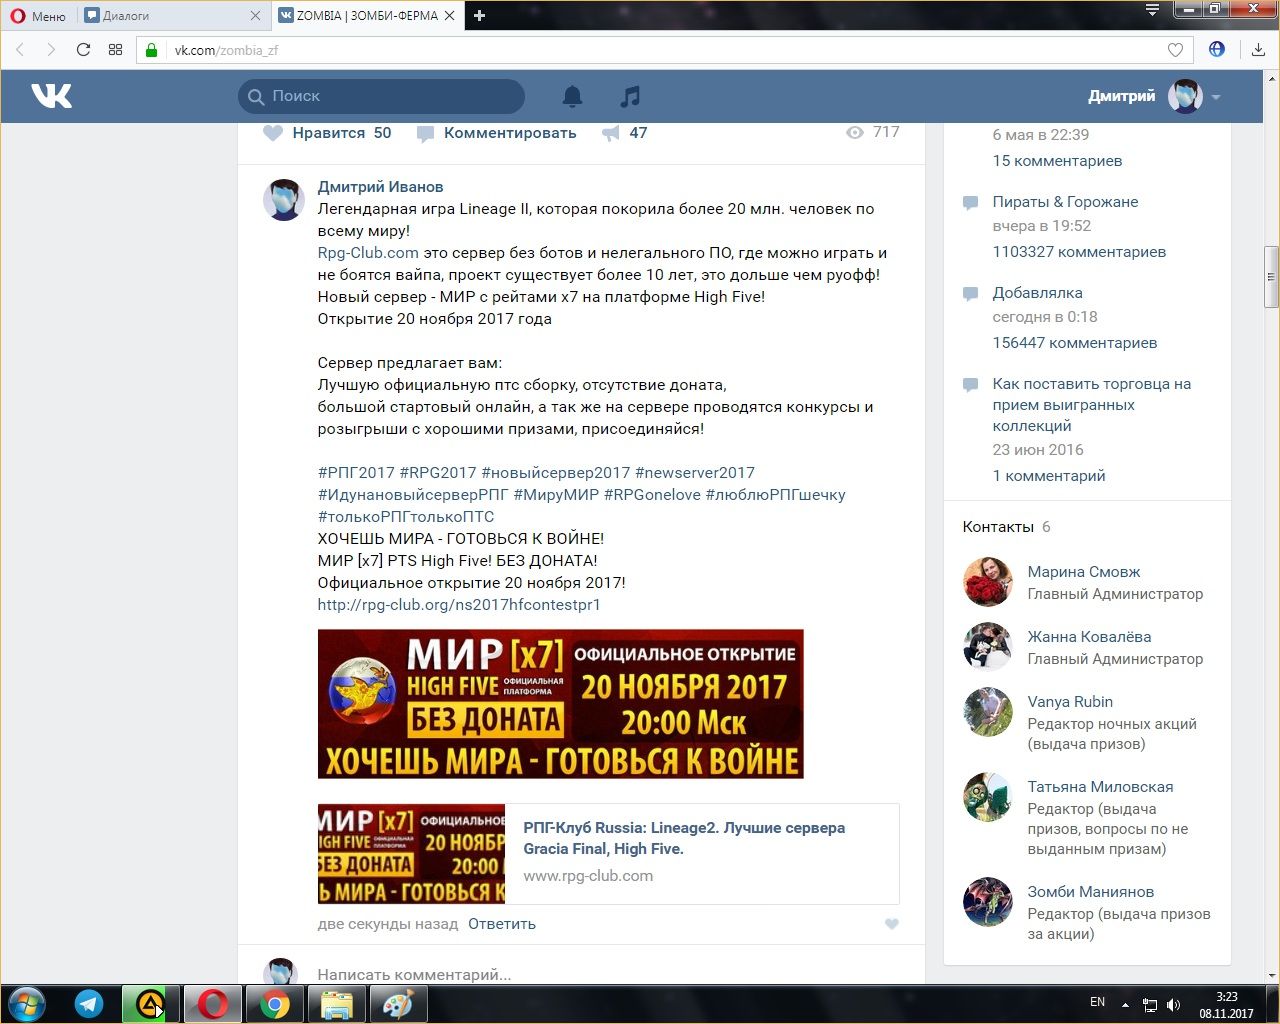This screenshot has width=1280, height=1024.
Task: Show hidden tray icons arrow
Action: point(1125,1004)
